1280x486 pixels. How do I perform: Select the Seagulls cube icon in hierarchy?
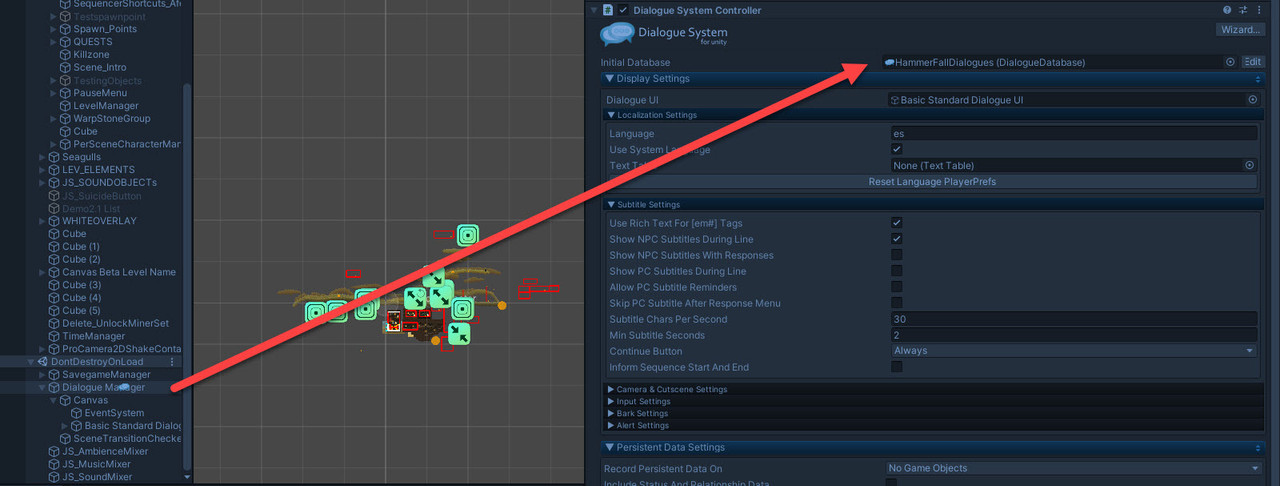55,157
